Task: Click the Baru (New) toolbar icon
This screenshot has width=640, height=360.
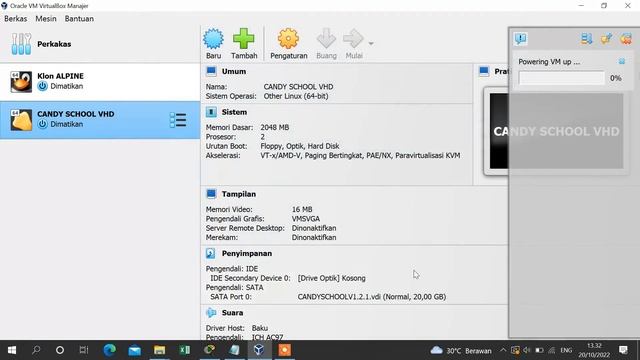Action: [213, 39]
